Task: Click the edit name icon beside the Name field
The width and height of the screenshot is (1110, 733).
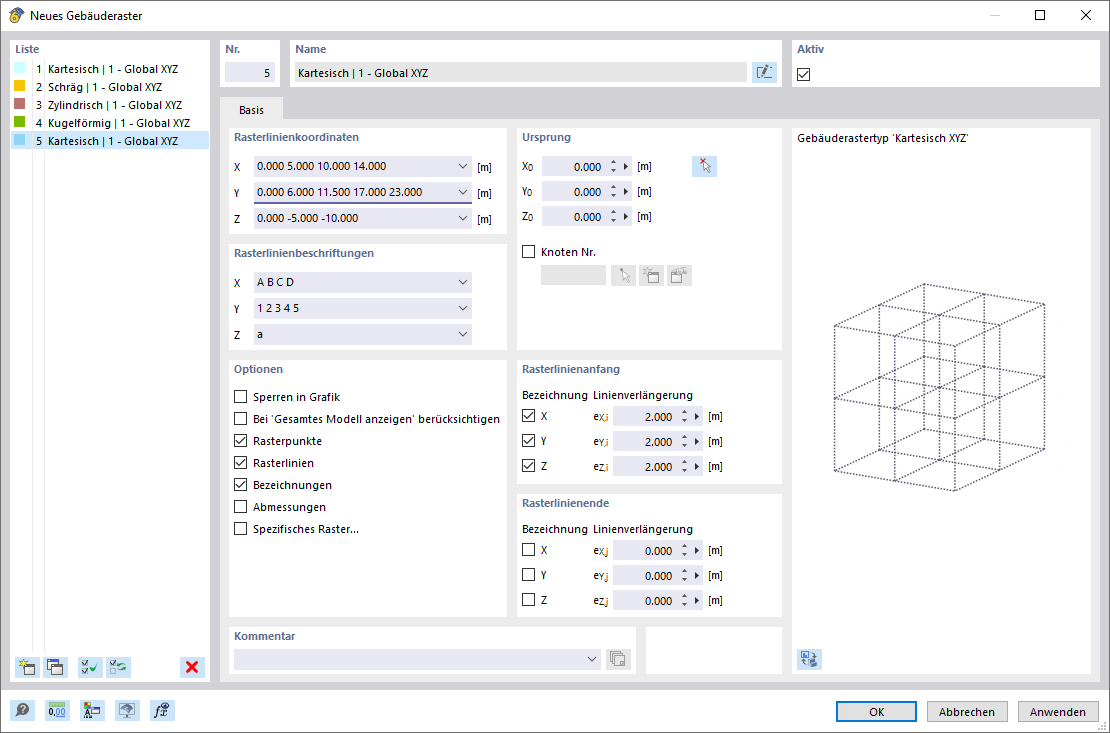Action: [764, 72]
